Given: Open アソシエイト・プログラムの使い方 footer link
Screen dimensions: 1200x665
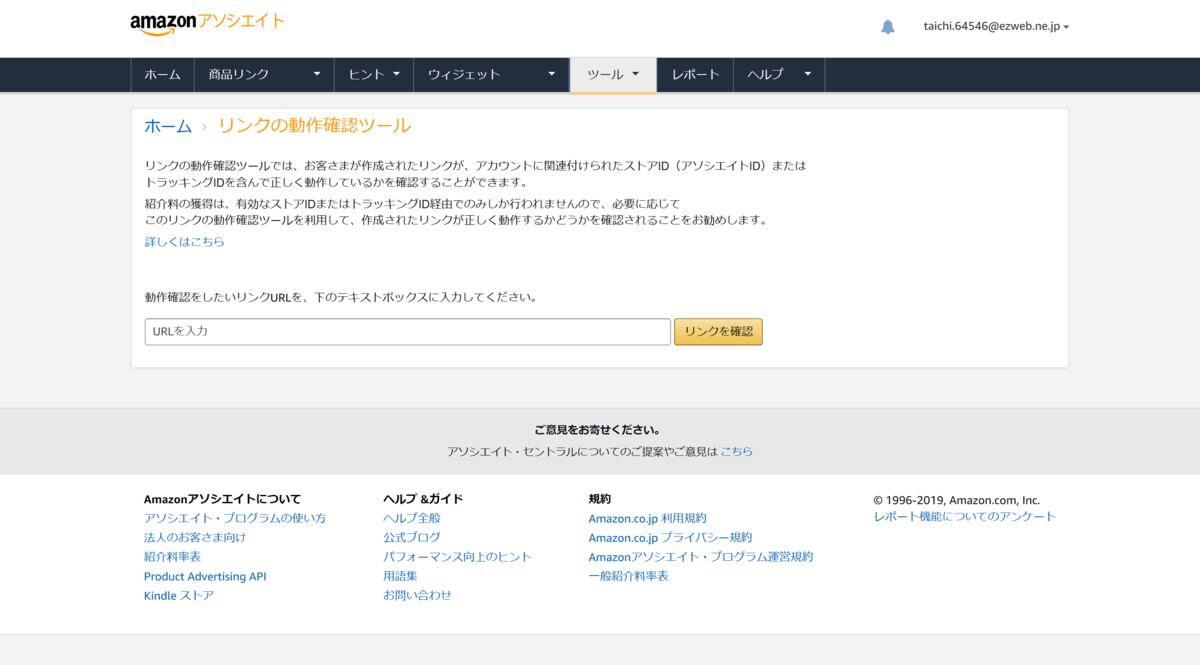Looking at the screenshot, I should point(235,518).
